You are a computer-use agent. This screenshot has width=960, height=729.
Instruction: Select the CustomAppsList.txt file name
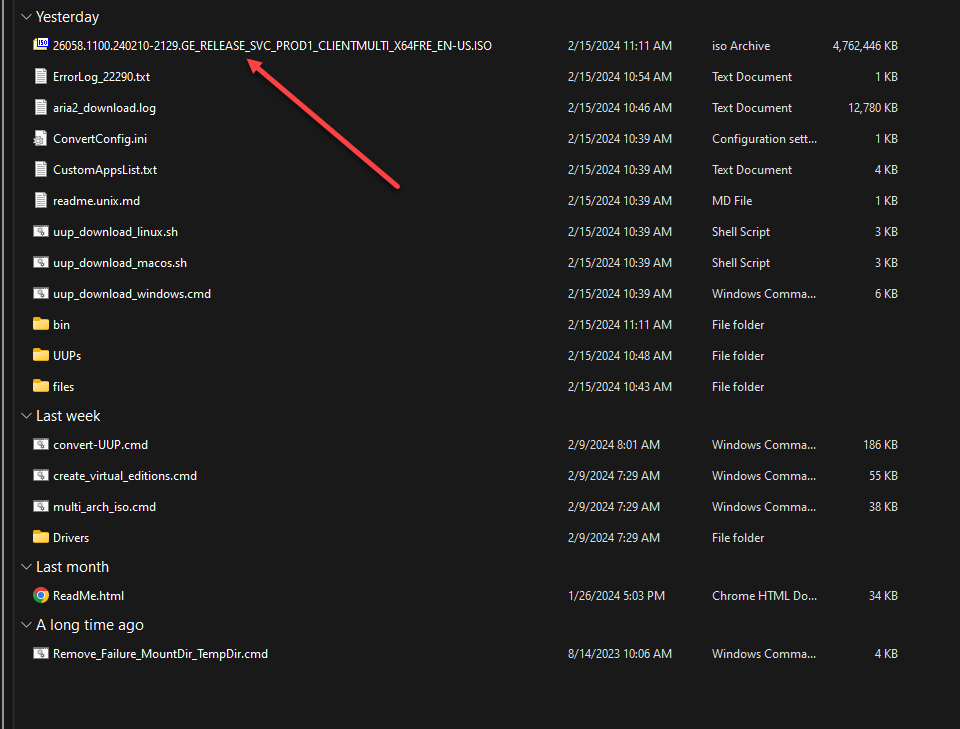(105, 170)
